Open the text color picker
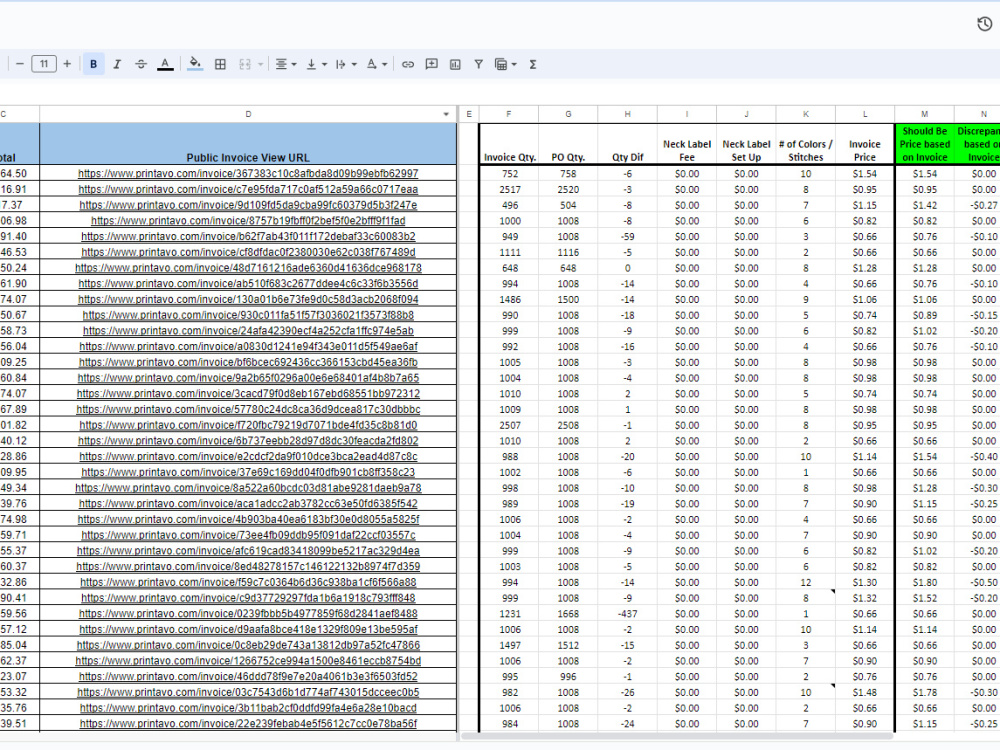 (x=165, y=64)
